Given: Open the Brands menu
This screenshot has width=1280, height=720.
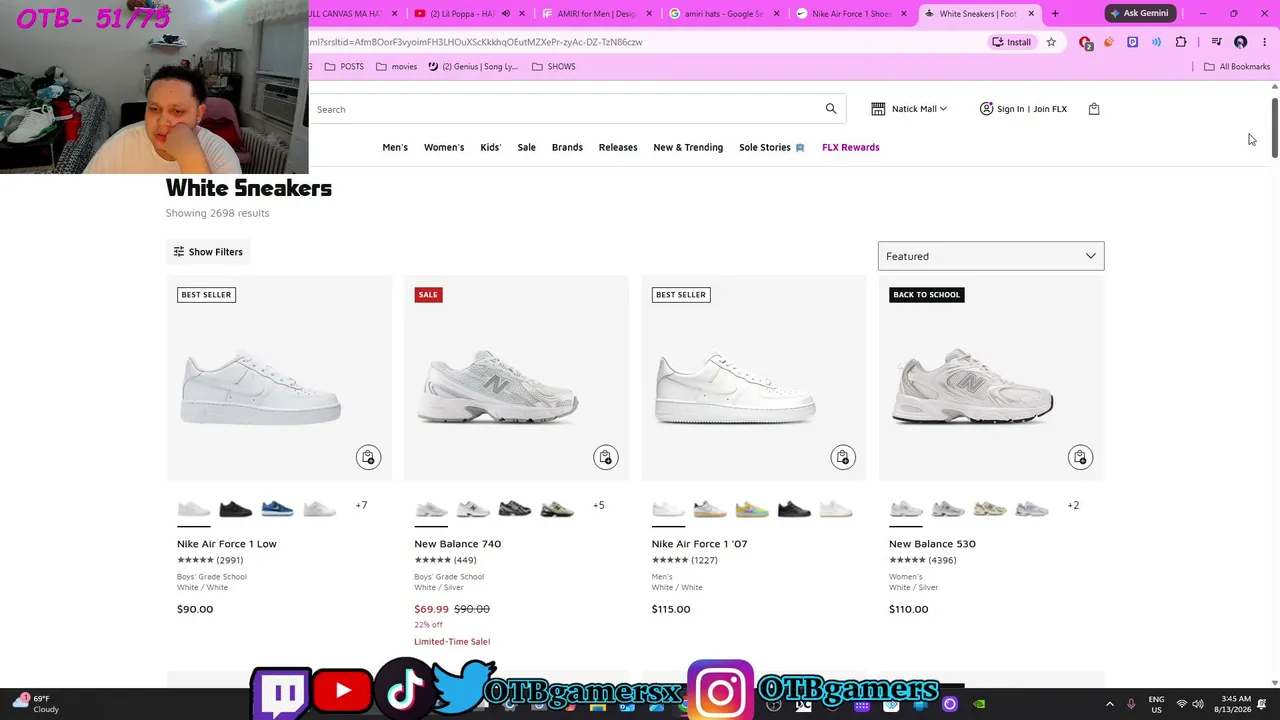Looking at the screenshot, I should point(567,147).
